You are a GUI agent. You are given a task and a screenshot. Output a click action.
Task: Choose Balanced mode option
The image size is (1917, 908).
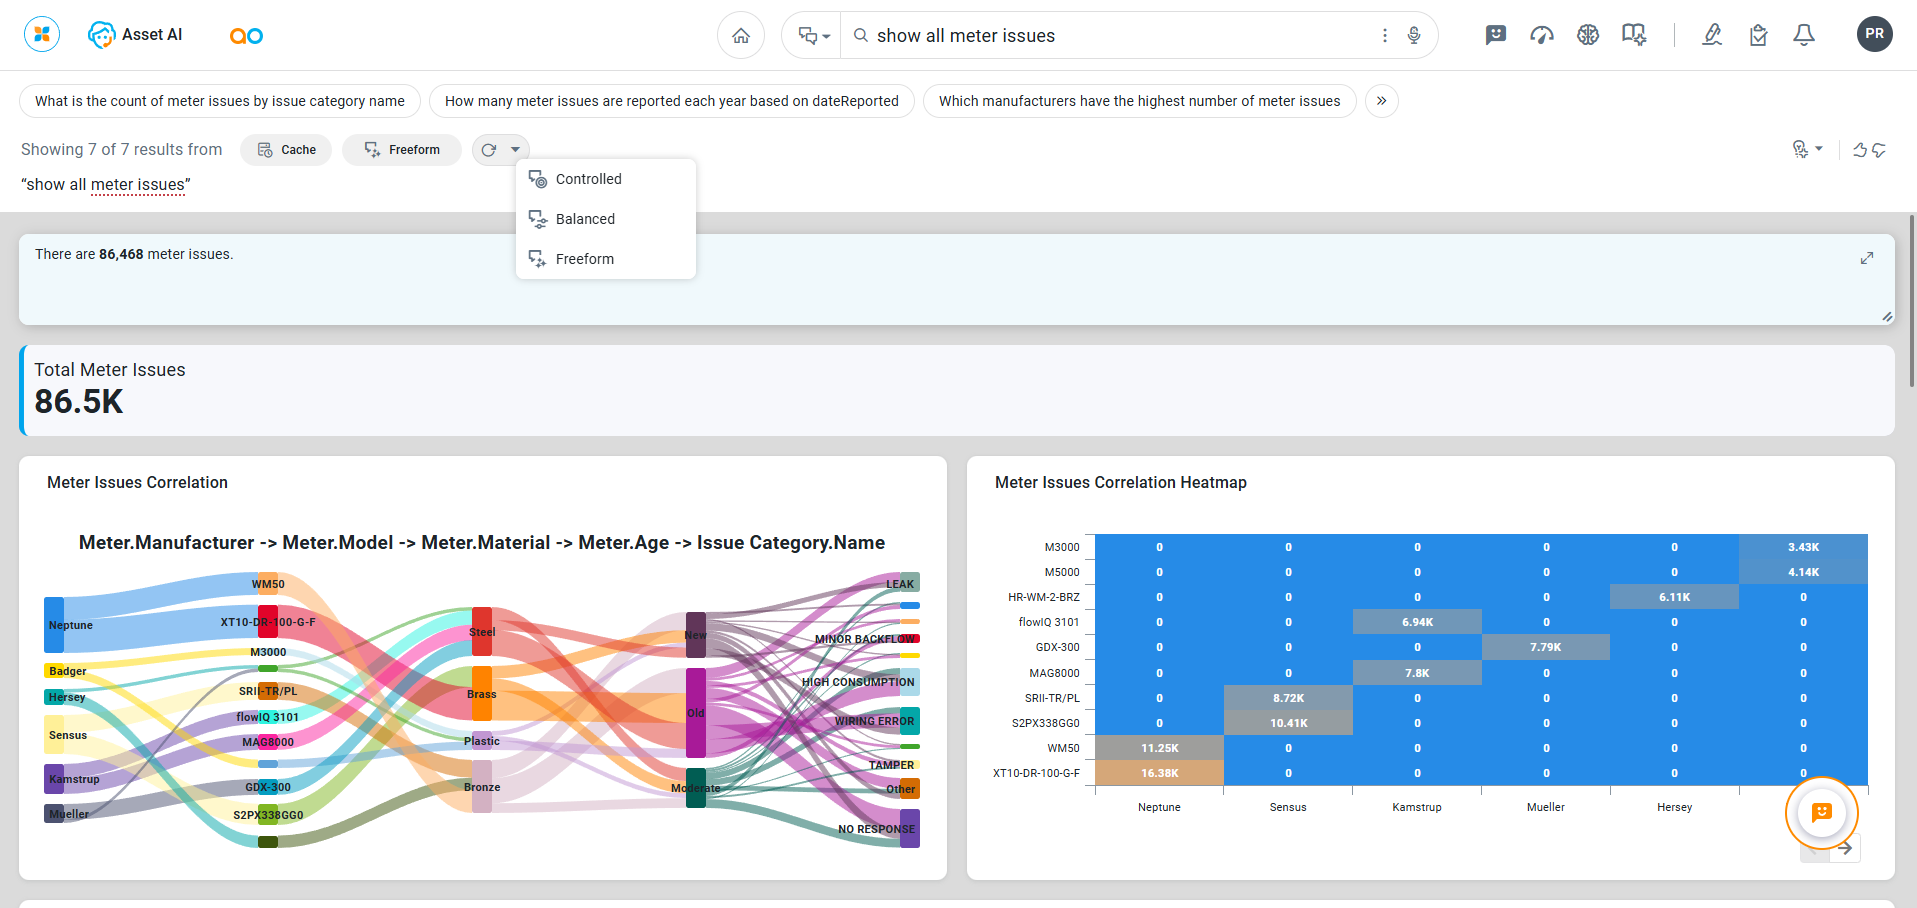click(585, 219)
